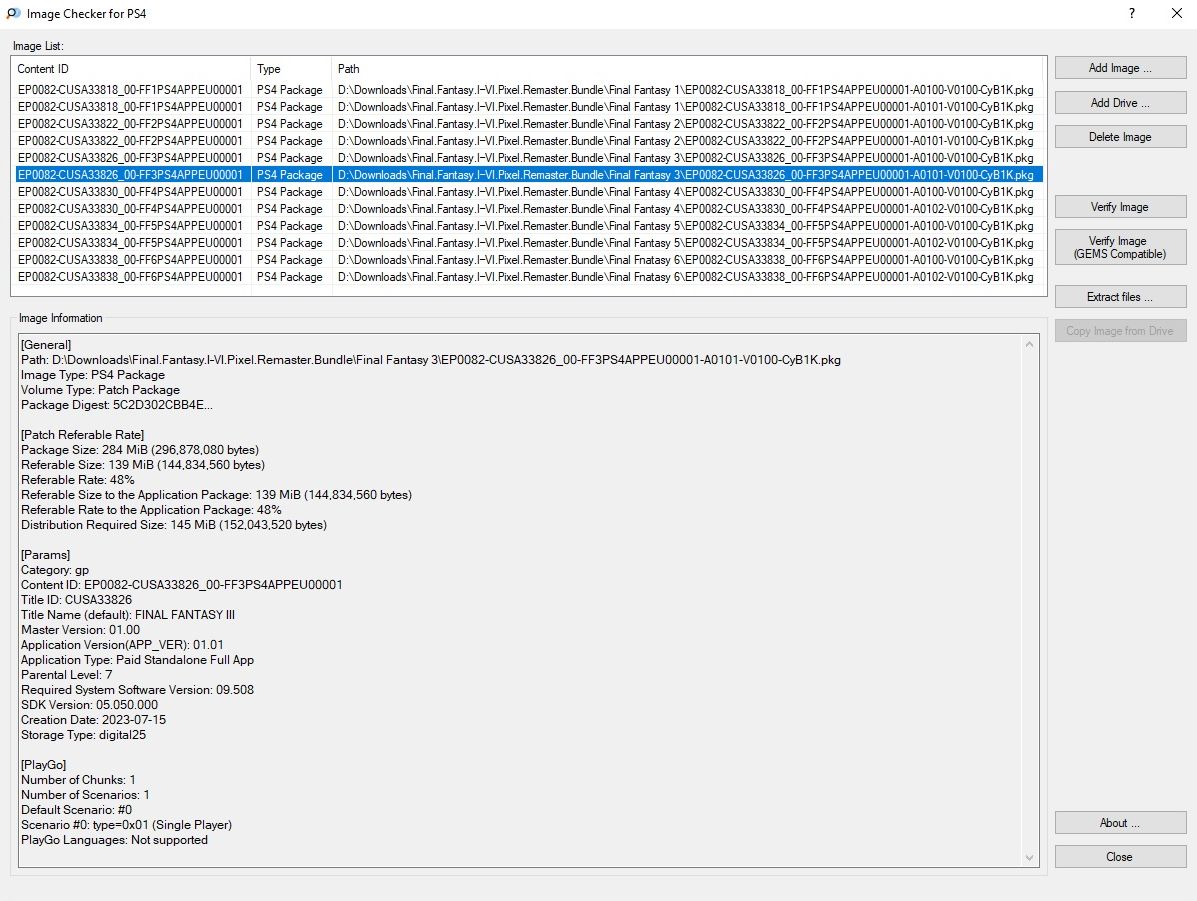Click the Add Drive button
1197x901 pixels.
[1120, 102]
